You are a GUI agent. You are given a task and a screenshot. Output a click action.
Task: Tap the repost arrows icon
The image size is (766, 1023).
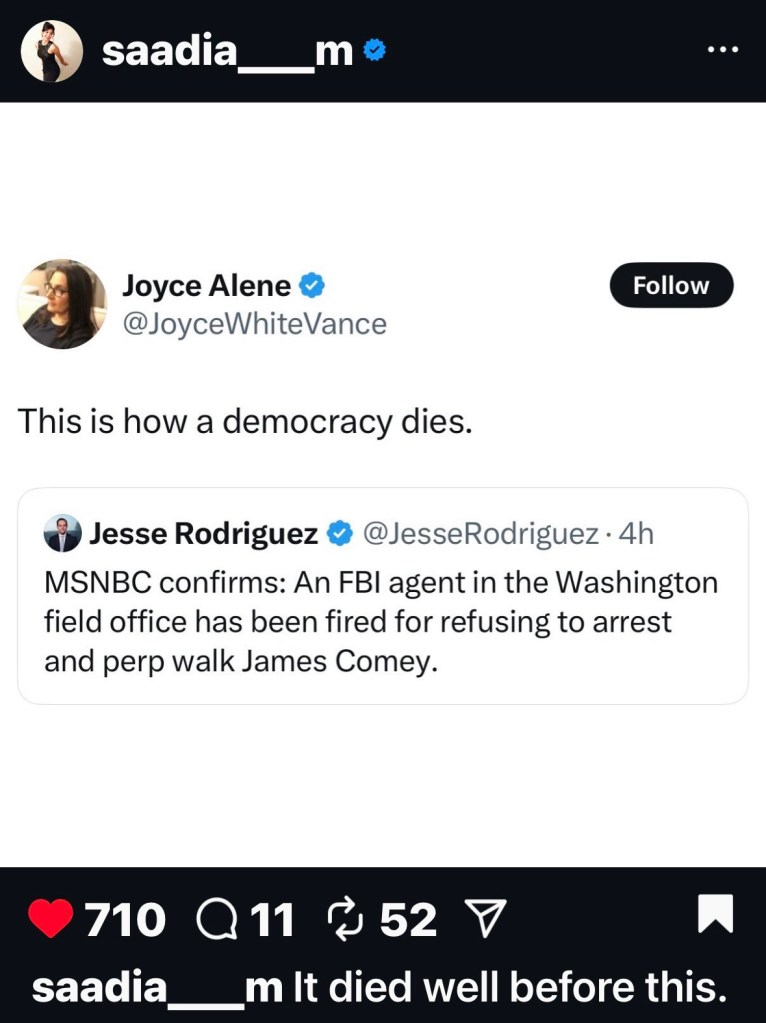tap(348, 918)
